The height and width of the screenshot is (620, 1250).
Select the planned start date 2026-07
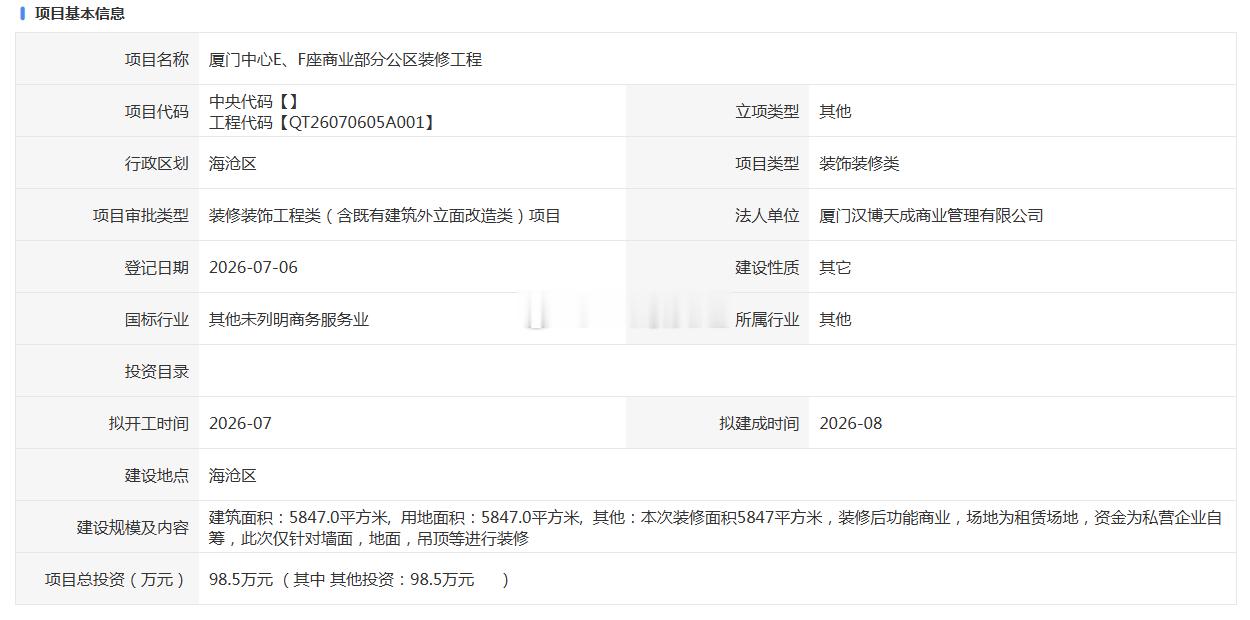[x=240, y=424]
